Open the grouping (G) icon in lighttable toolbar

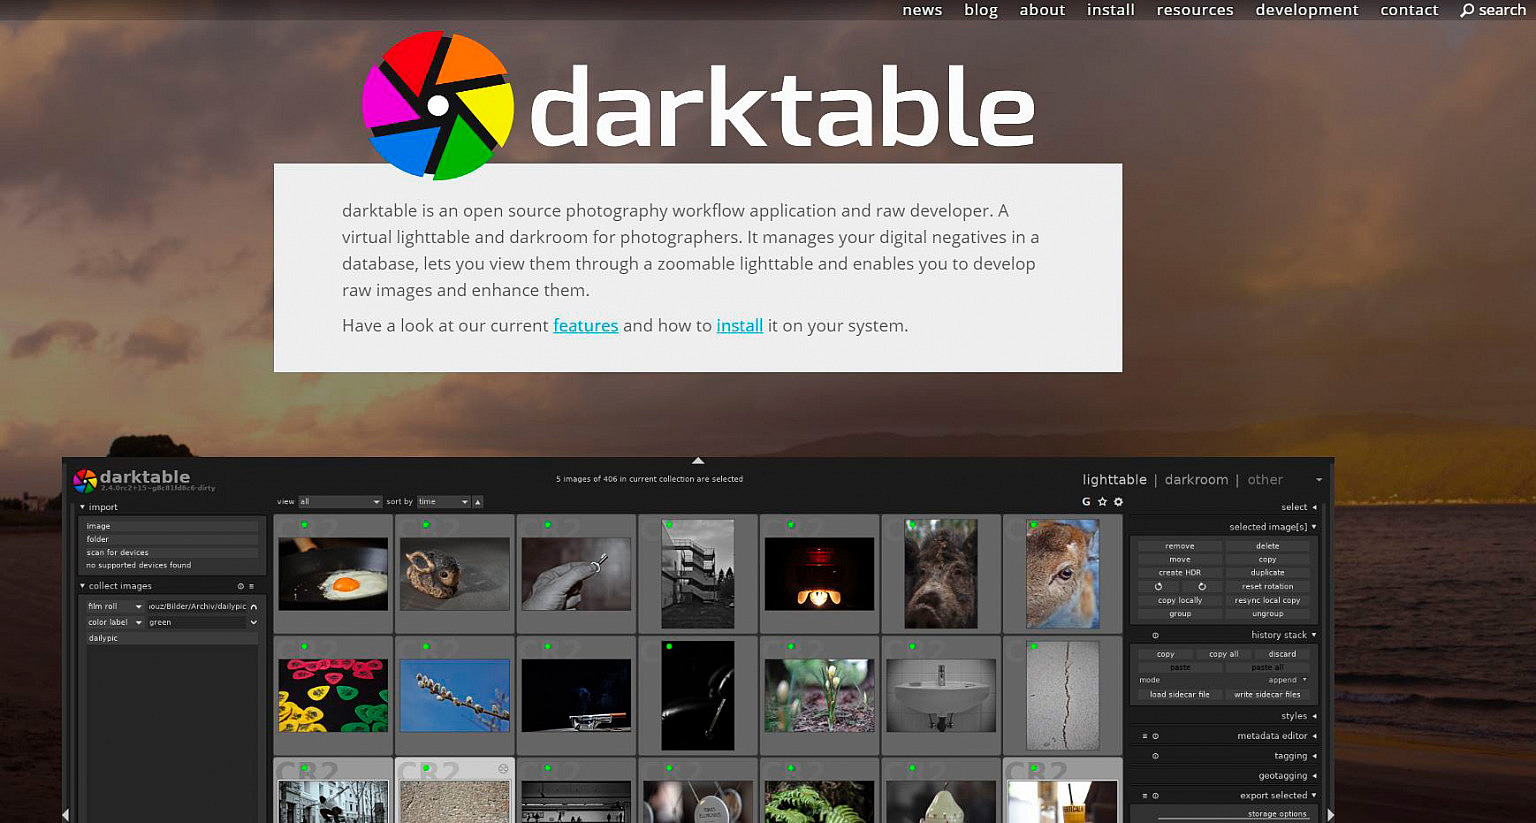point(1086,501)
